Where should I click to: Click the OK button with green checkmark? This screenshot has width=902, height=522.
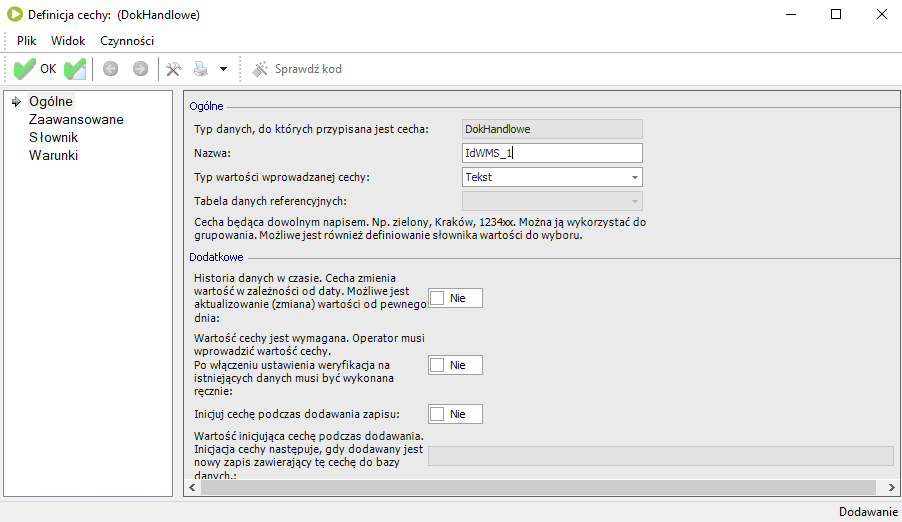coord(35,69)
